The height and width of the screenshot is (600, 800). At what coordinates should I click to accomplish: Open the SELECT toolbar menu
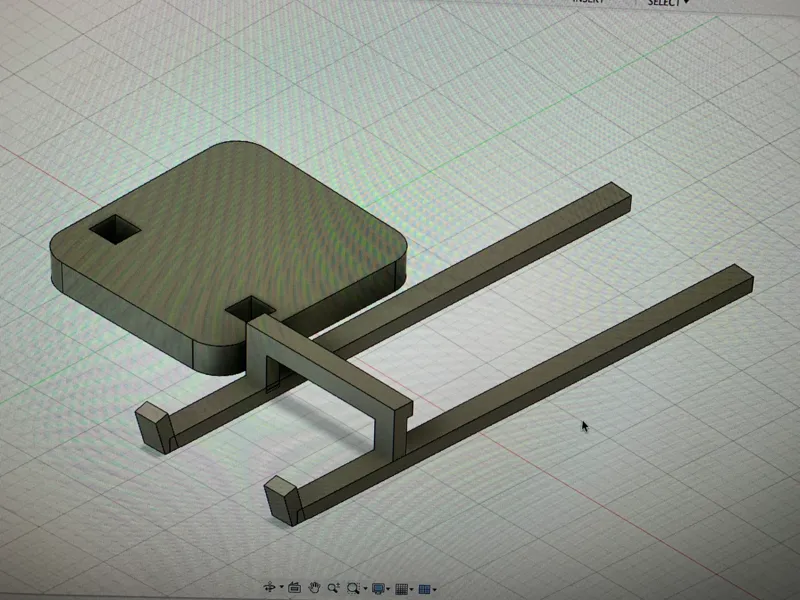(668, 3)
